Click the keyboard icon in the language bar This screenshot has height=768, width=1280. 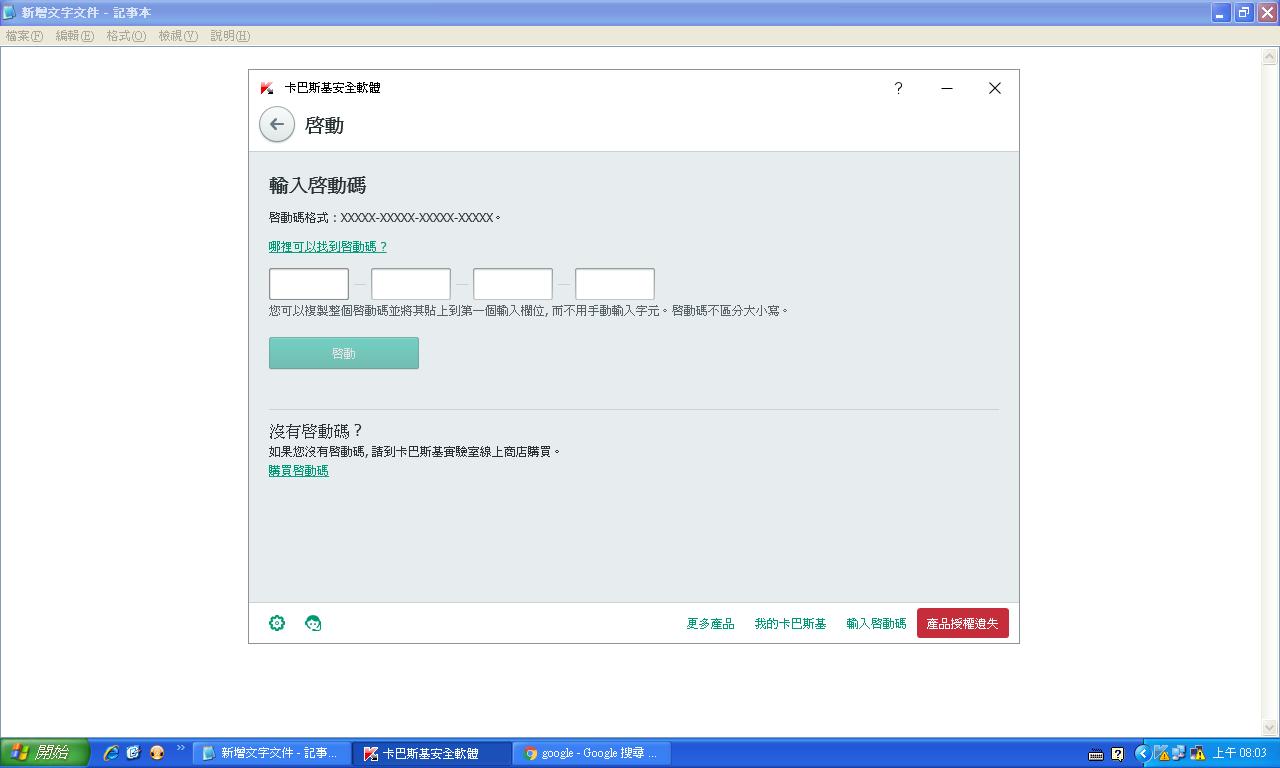pyautogui.click(x=1096, y=754)
